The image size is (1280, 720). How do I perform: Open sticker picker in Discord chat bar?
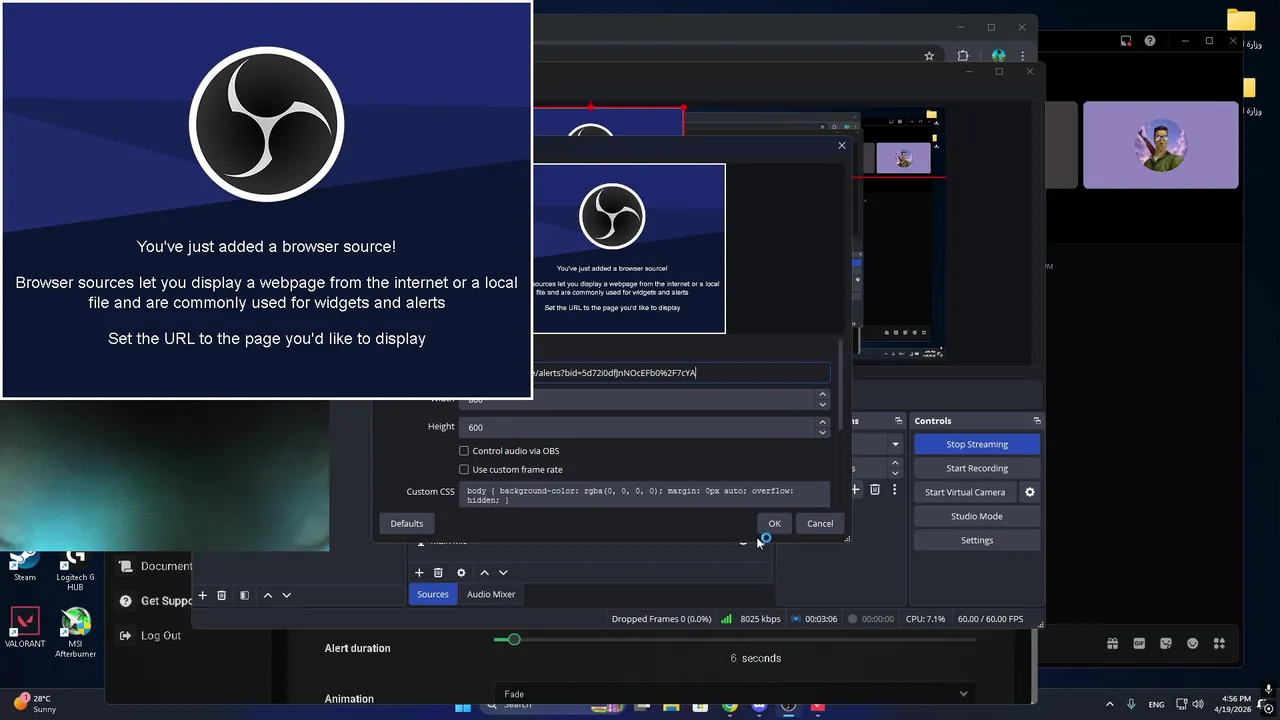(1166, 644)
